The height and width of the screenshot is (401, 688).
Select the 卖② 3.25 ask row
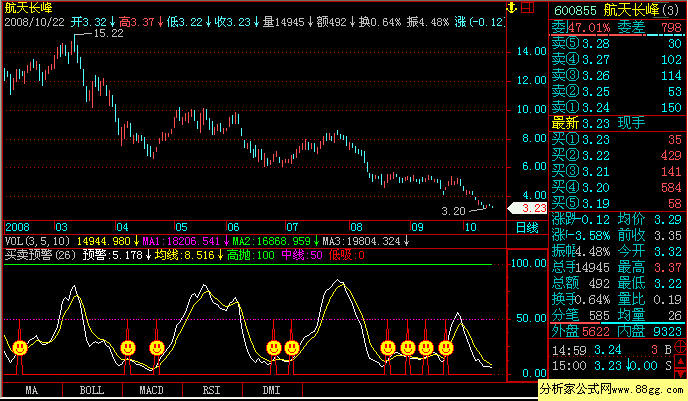616,91
